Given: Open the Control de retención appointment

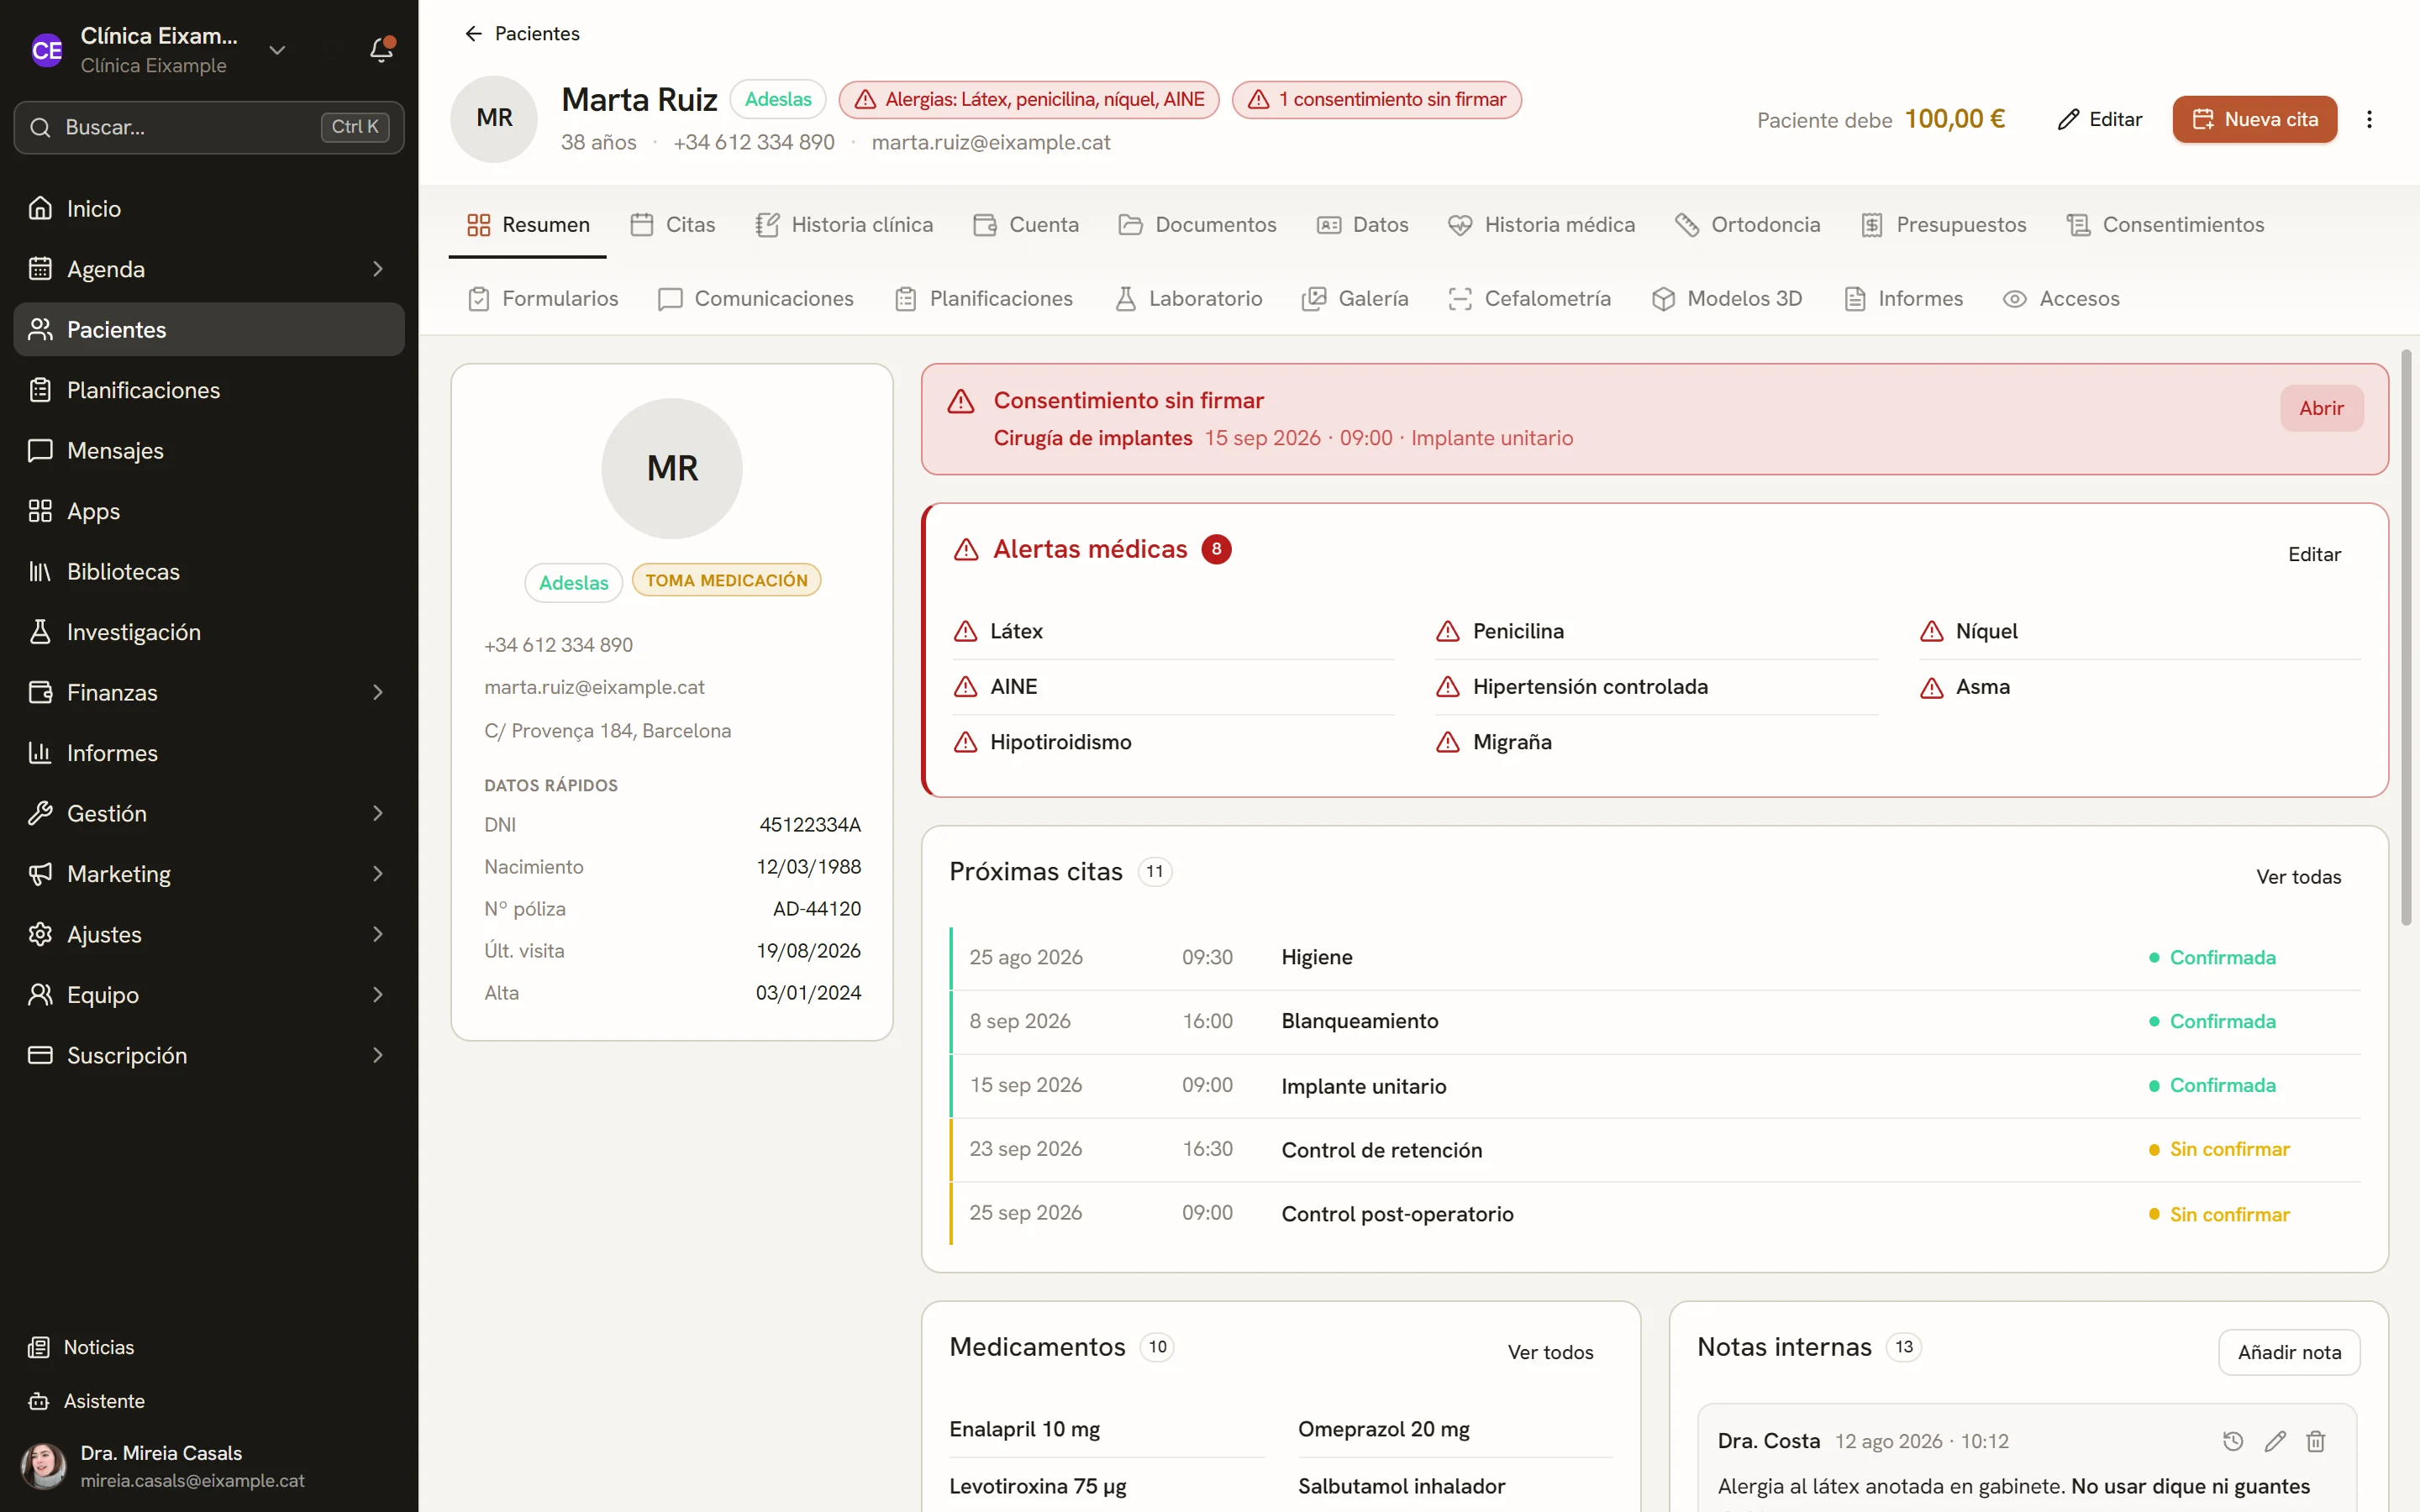Looking at the screenshot, I should pyautogui.click(x=1655, y=1150).
